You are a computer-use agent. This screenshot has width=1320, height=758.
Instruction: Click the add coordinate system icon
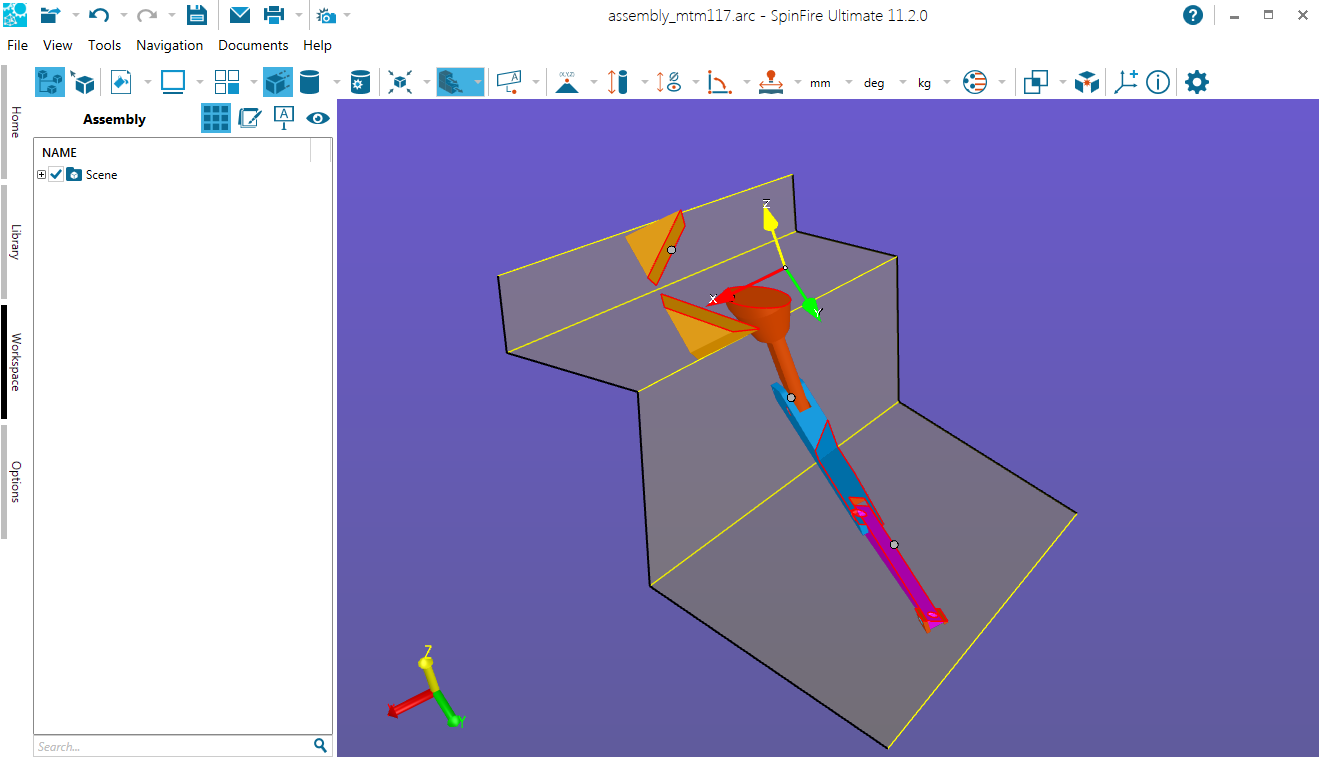pyautogui.click(x=1126, y=83)
